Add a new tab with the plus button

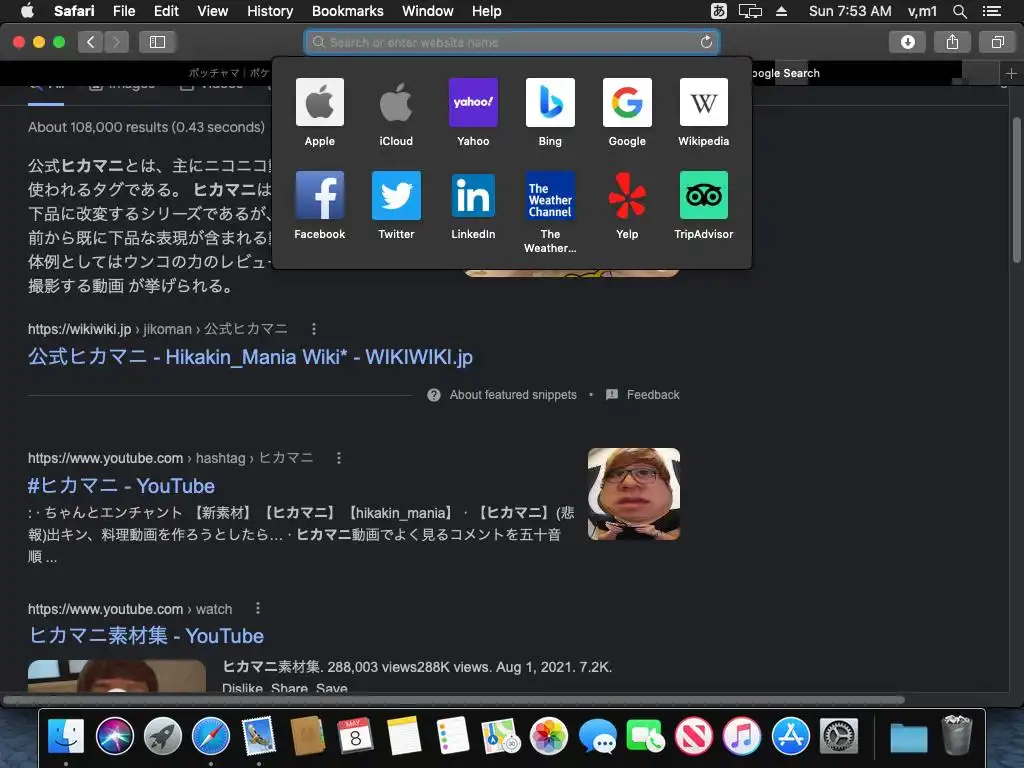point(1011,73)
